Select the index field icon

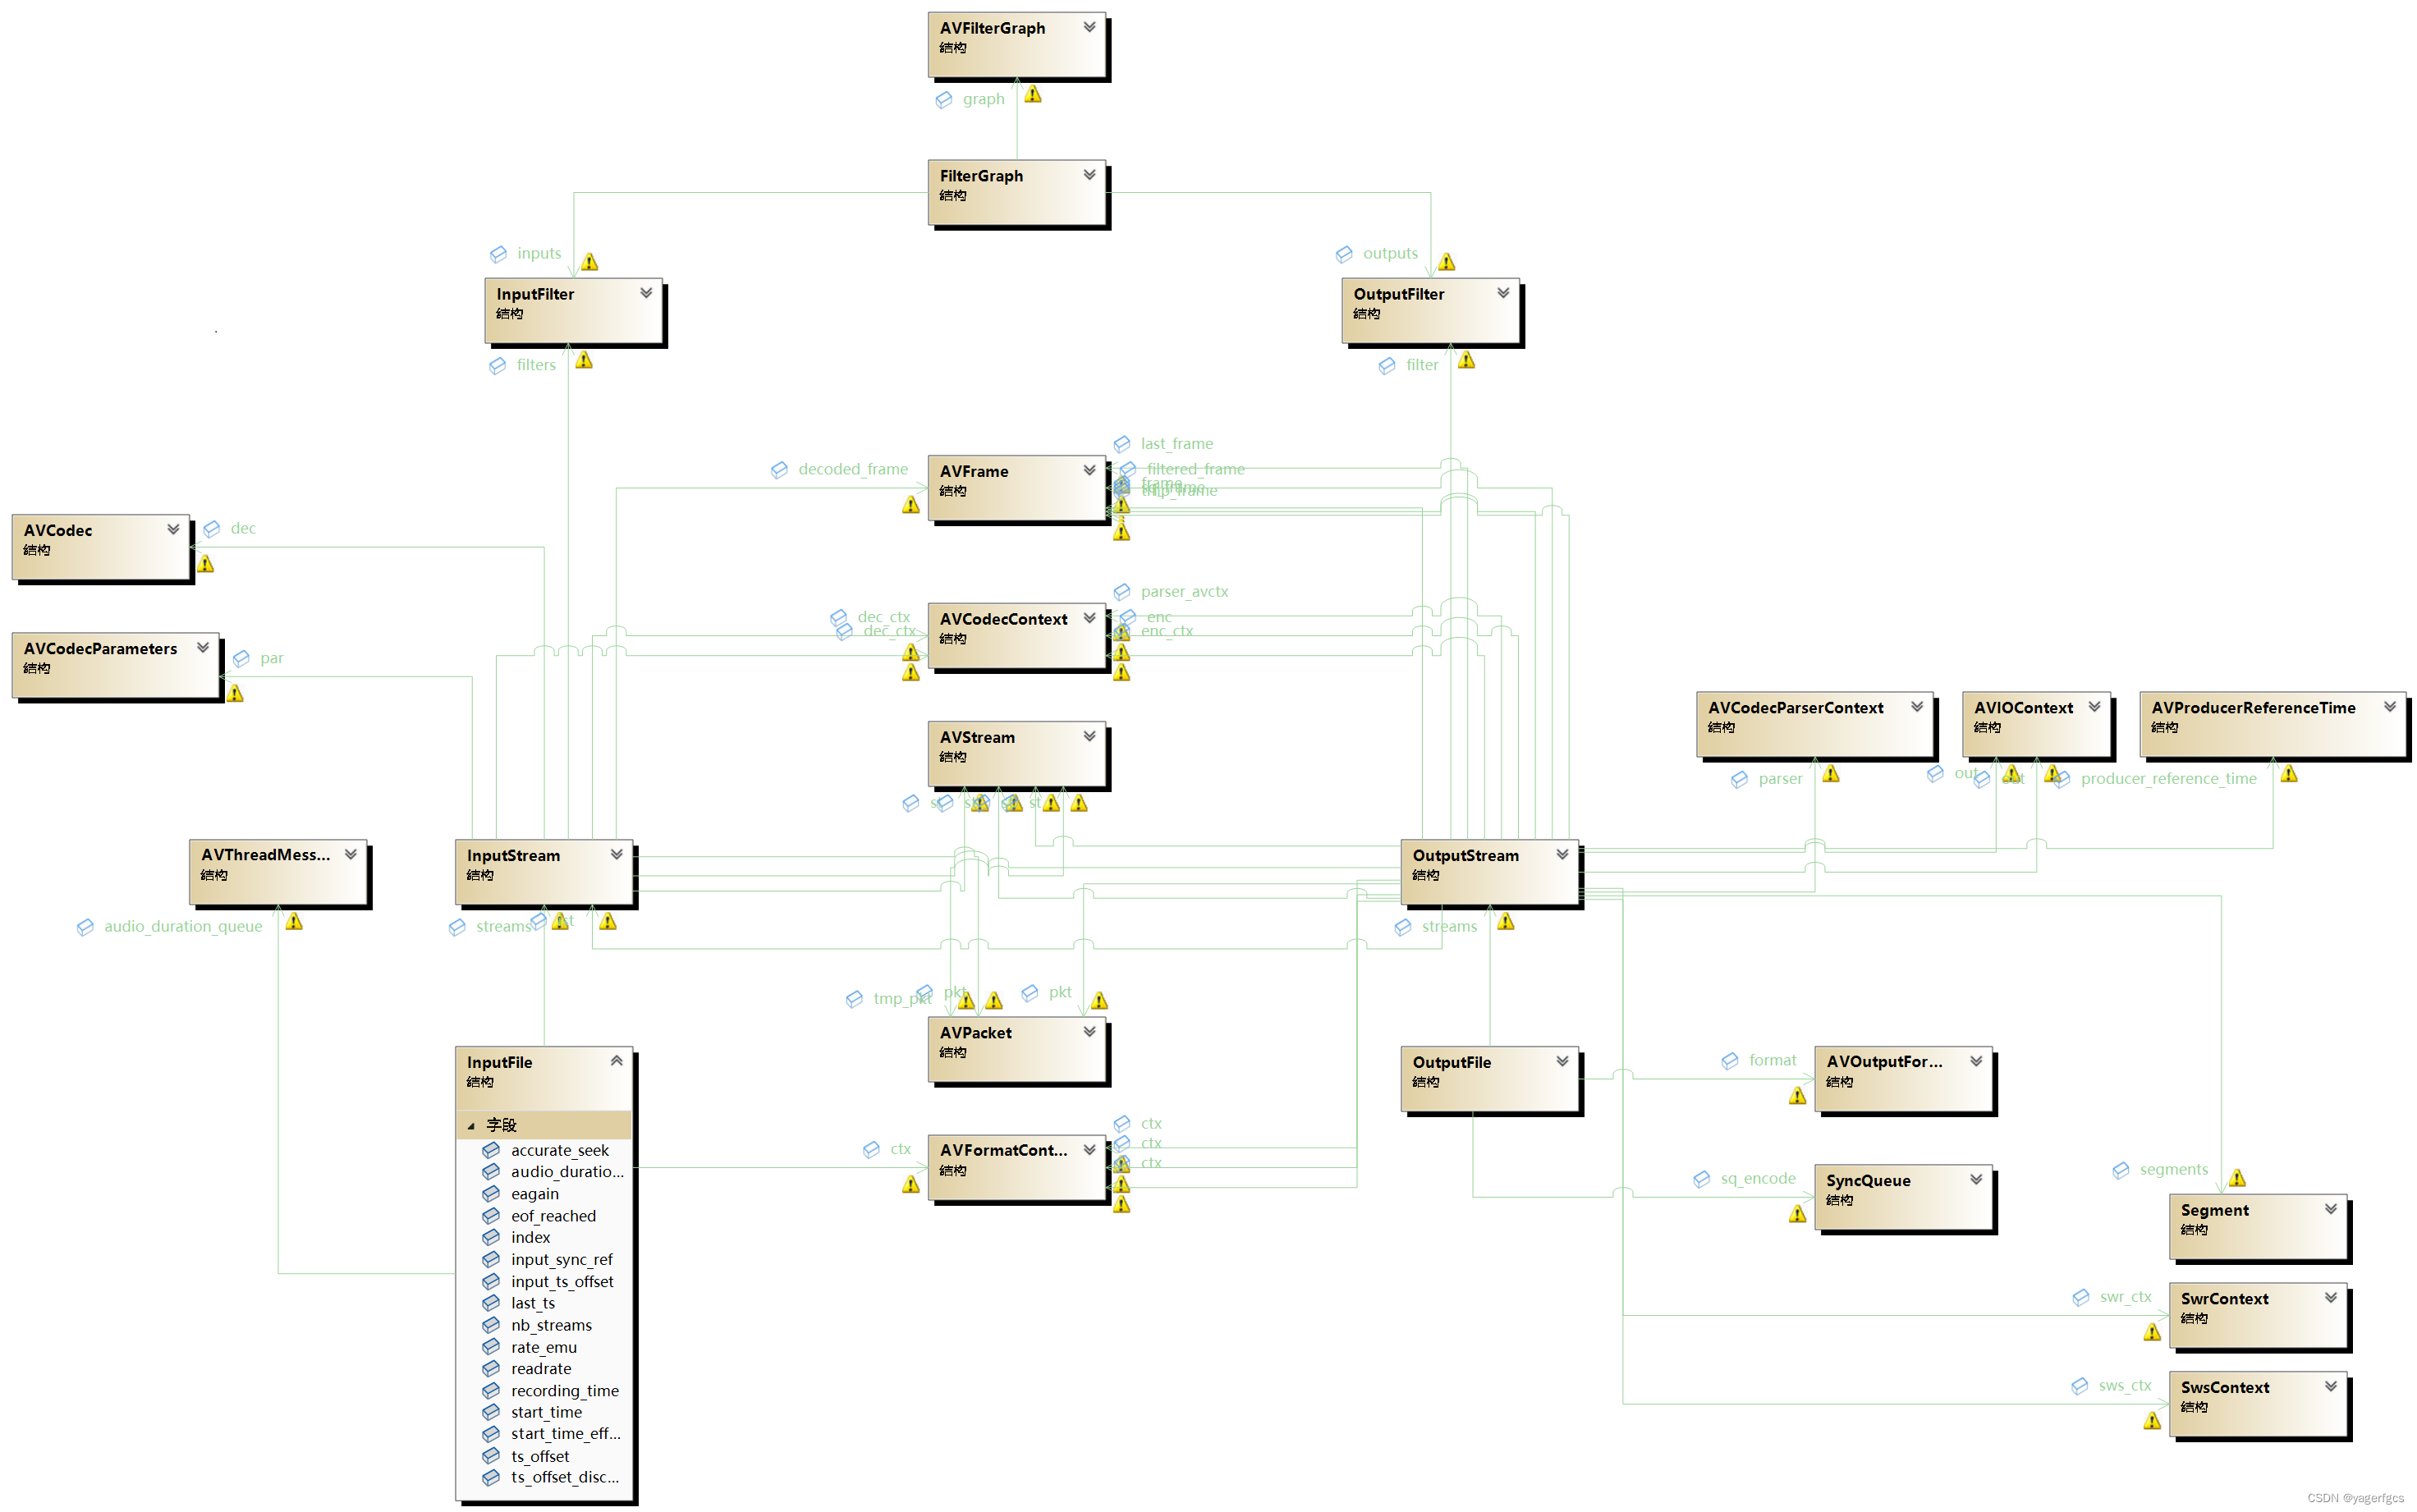[491, 1237]
